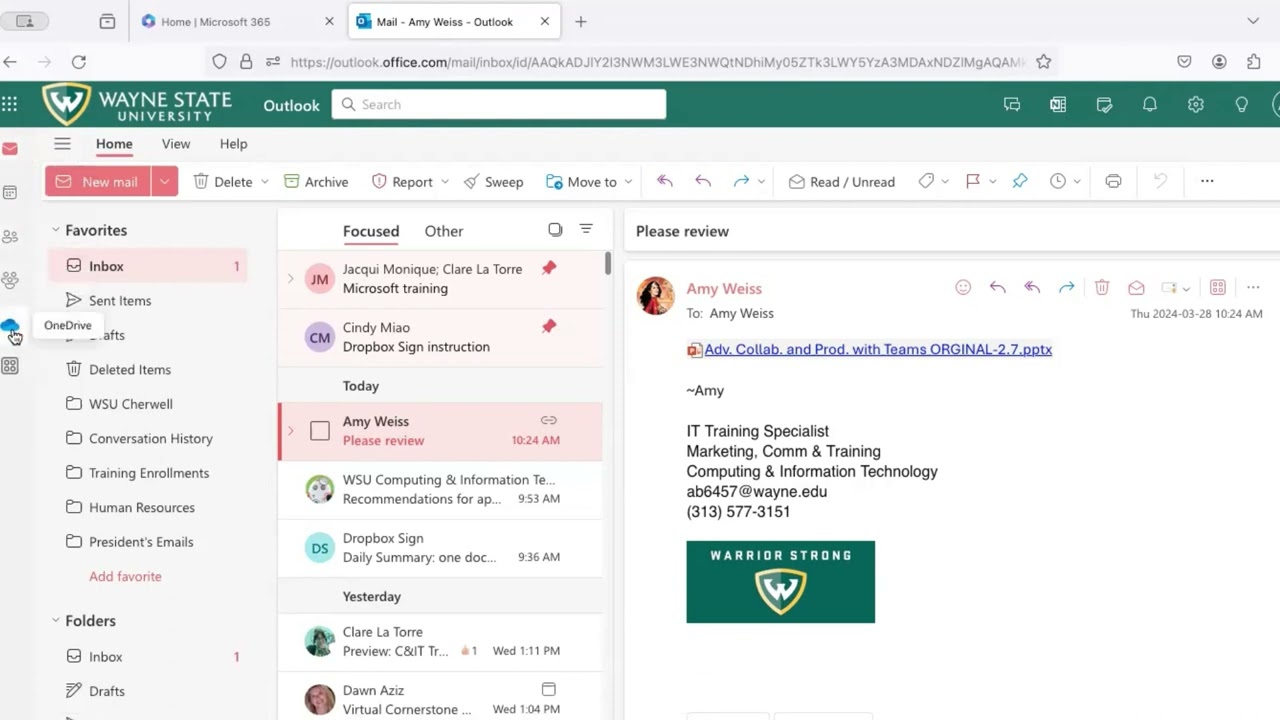Click the New mail button
Viewport: 1280px width, 720px height.
[x=98, y=181]
